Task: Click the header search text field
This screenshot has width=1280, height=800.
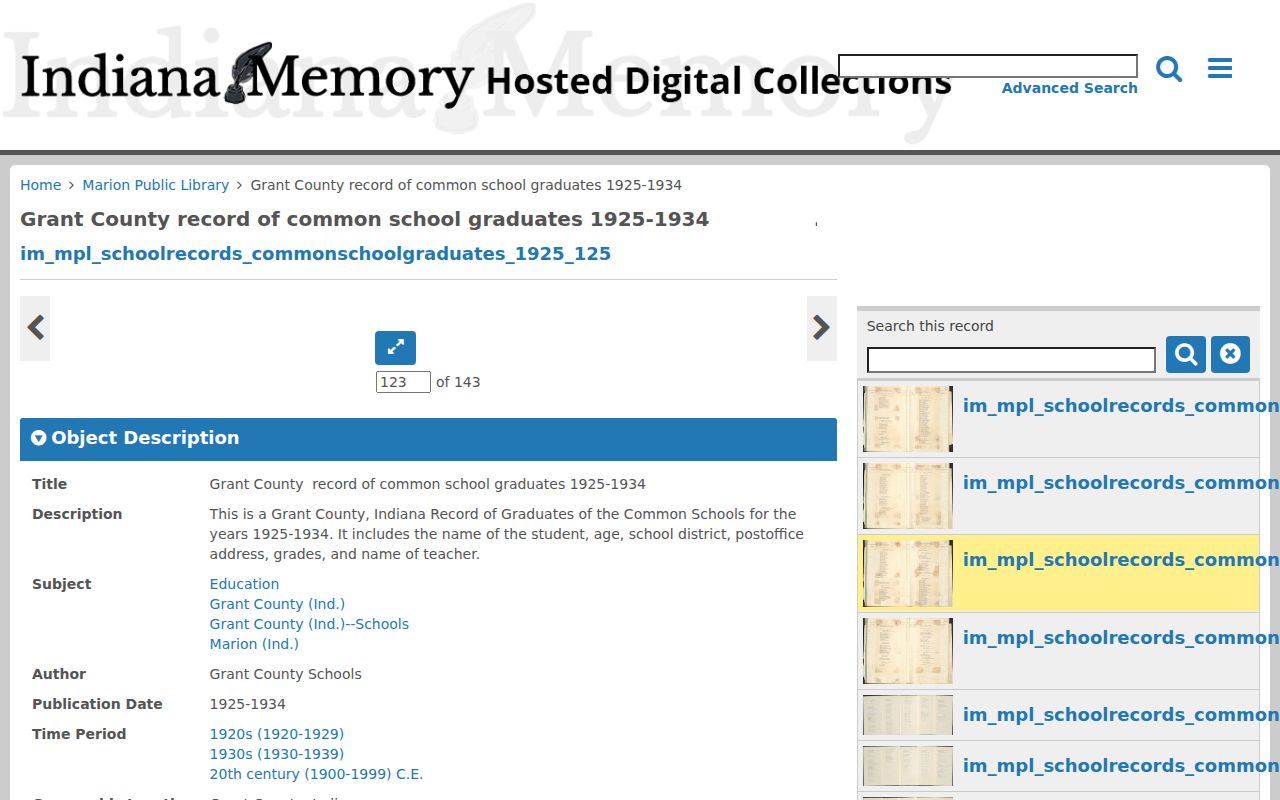Action: tap(988, 66)
